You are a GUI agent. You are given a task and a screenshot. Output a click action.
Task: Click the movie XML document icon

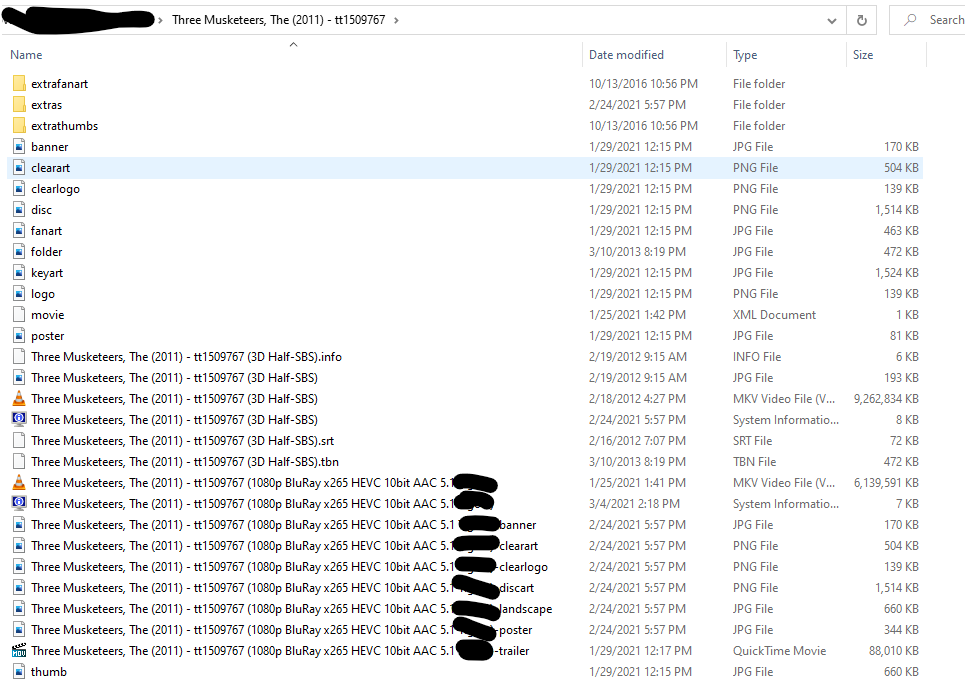(x=19, y=314)
